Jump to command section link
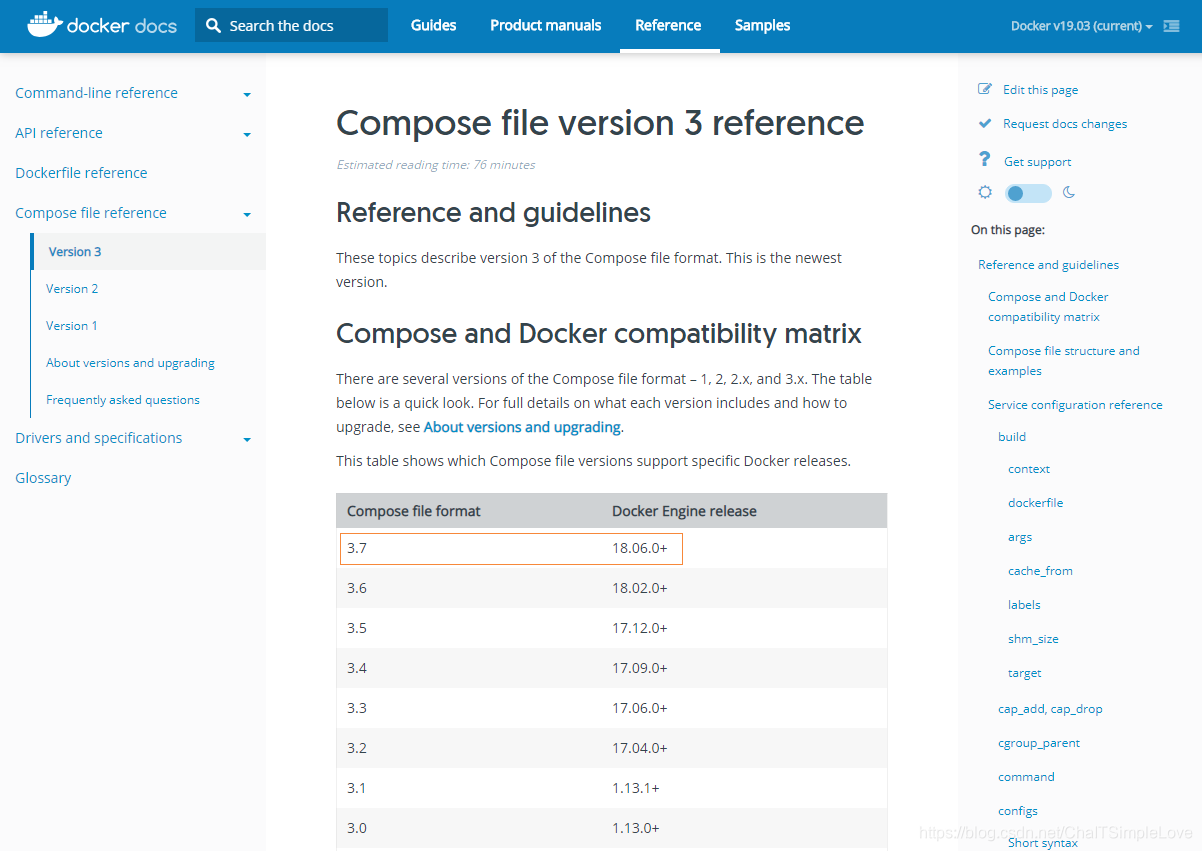The image size is (1202, 851). (x=1026, y=777)
